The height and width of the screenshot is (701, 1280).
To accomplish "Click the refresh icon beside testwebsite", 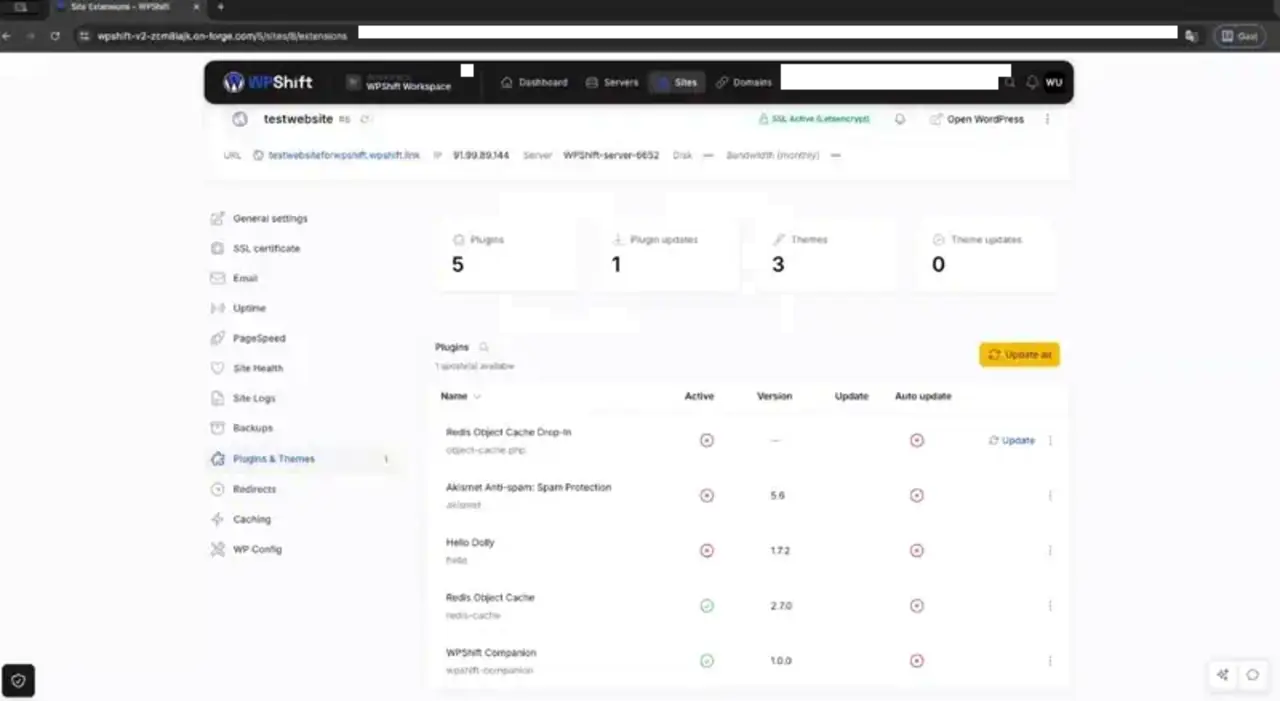I will pos(365,119).
